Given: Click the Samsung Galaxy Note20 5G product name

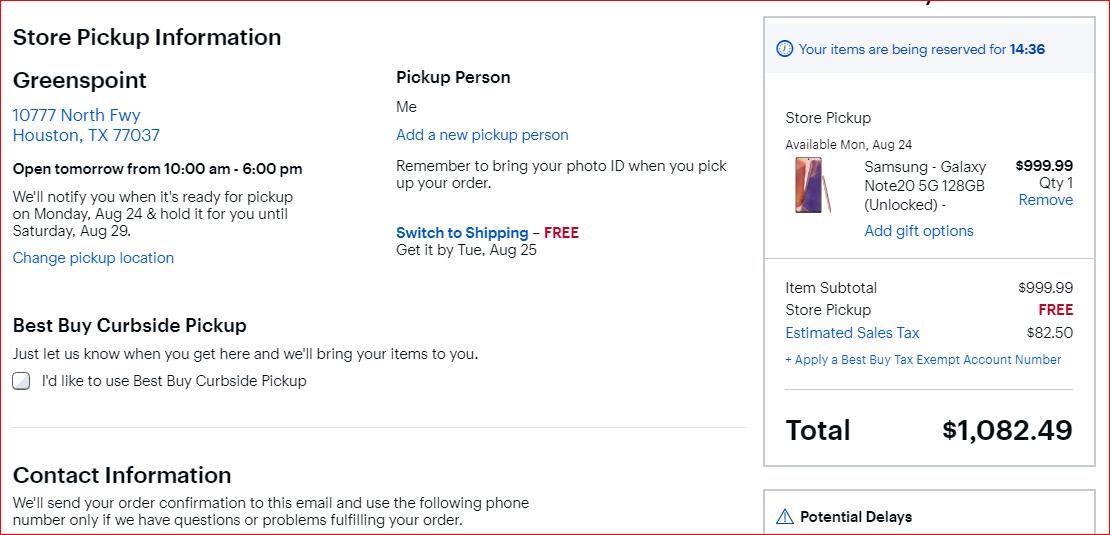Looking at the screenshot, I should pyautogui.click(x=925, y=186).
